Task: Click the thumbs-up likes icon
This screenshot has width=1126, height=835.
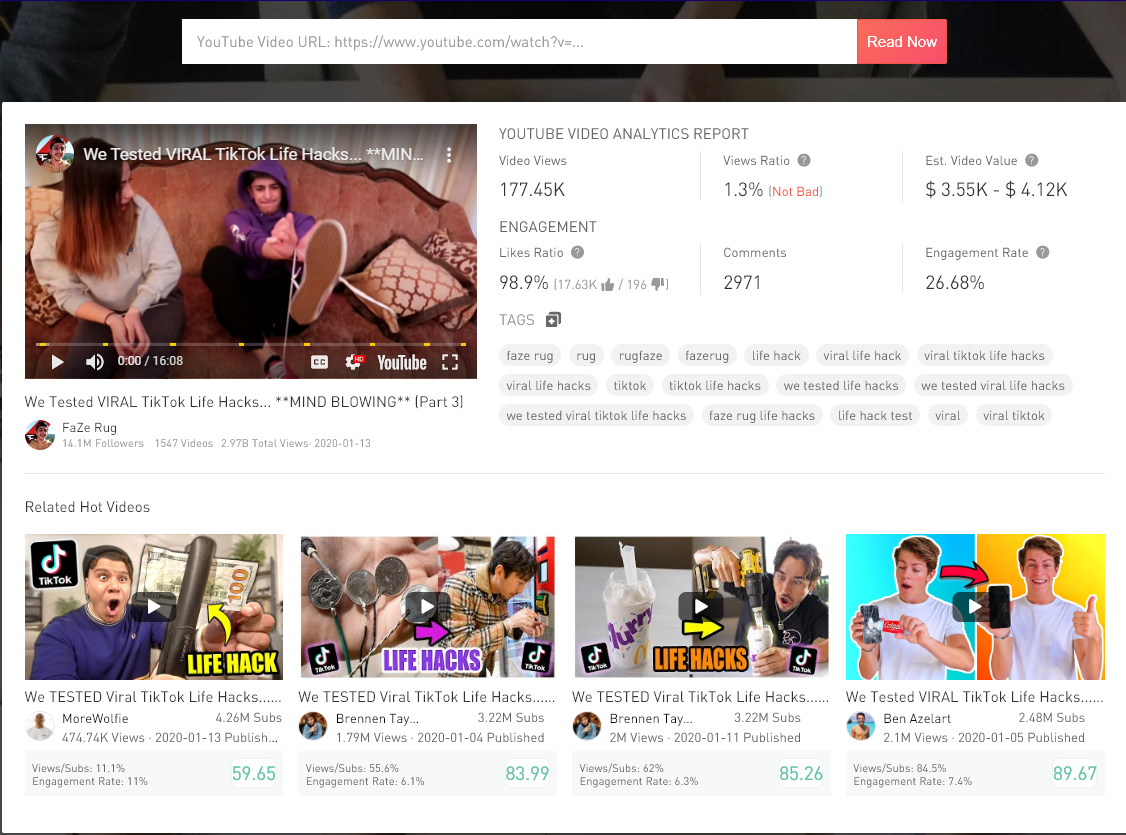Action: pos(608,285)
